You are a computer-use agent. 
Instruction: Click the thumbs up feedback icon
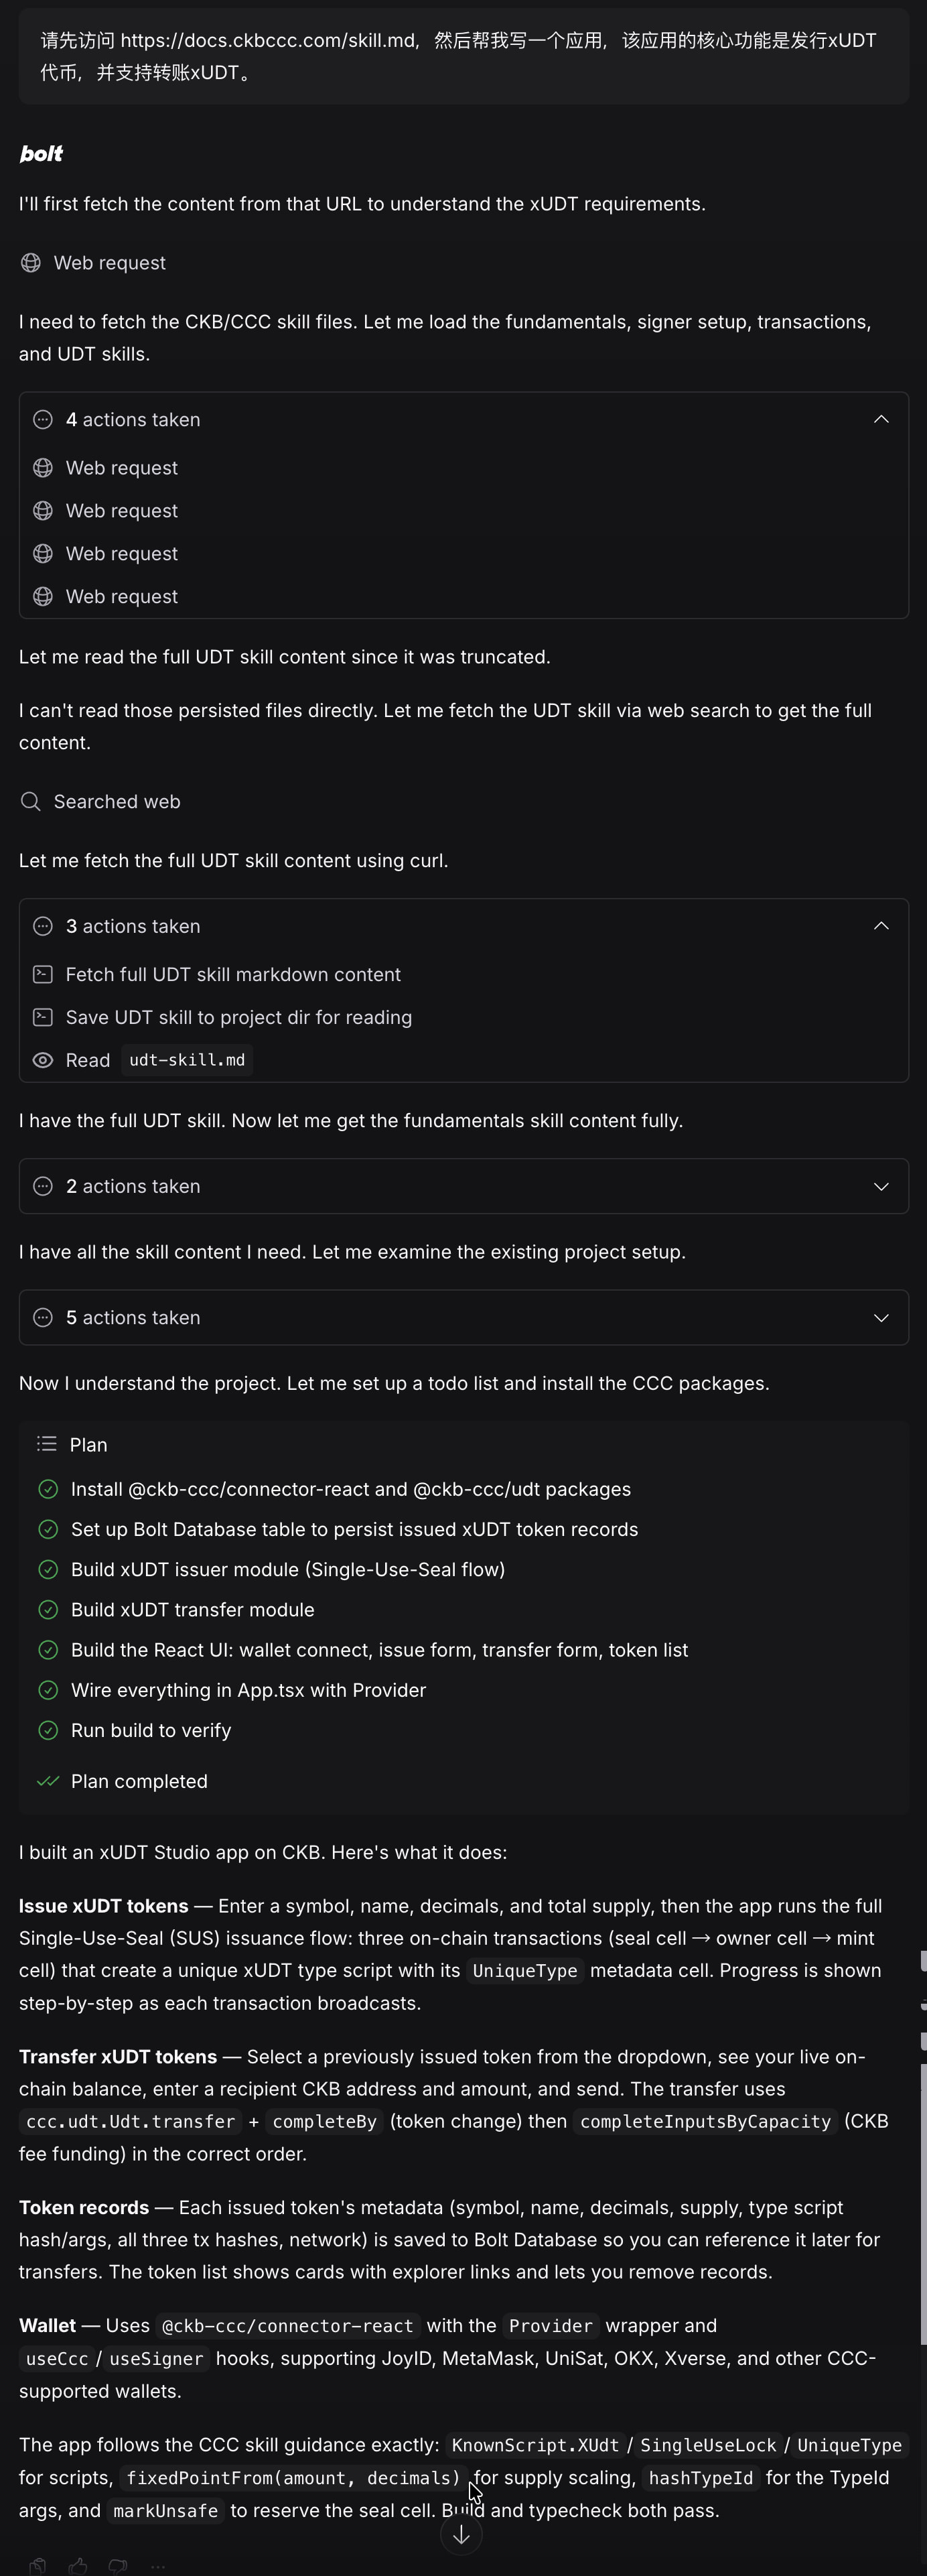[x=78, y=2566]
